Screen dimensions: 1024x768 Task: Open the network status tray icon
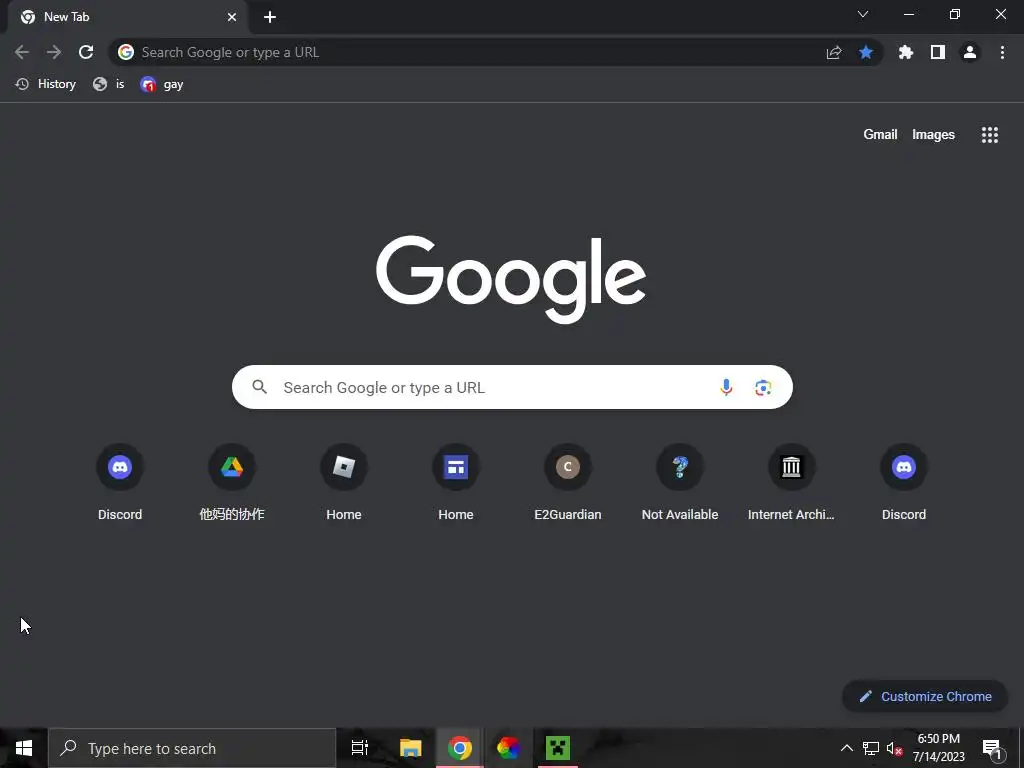pyautogui.click(x=871, y=748)
